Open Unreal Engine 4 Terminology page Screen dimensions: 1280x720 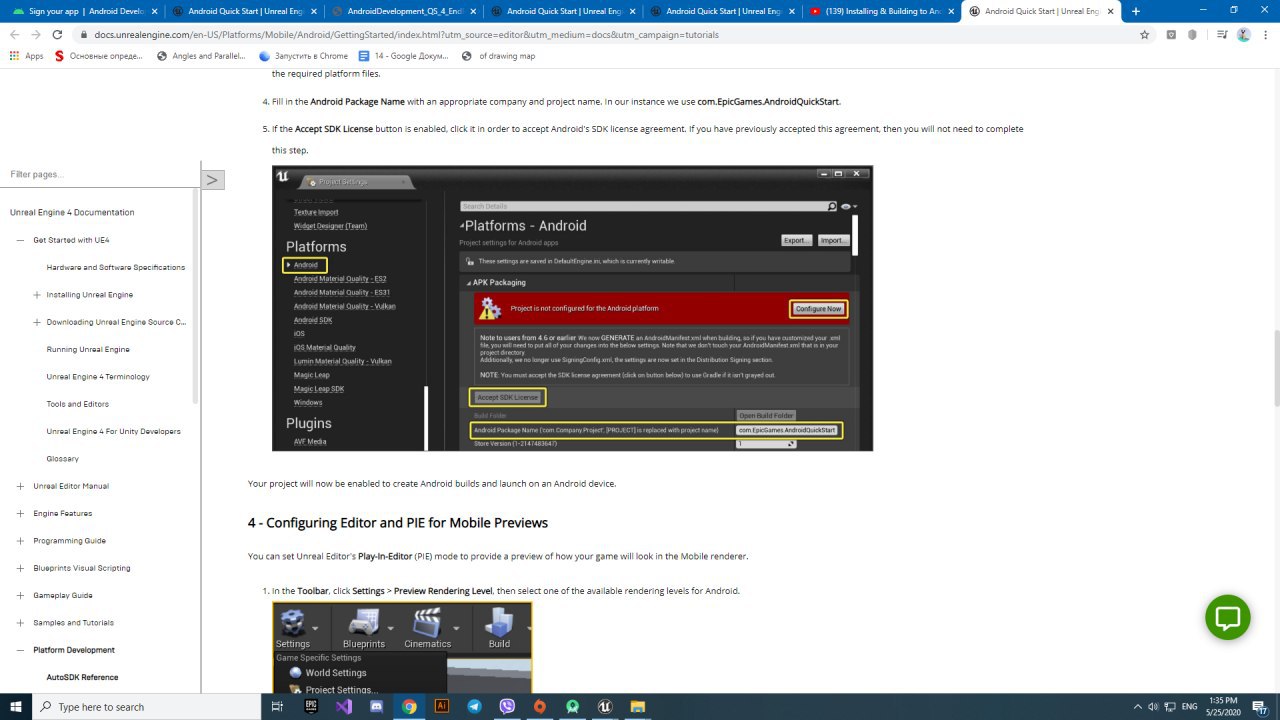click(x=98, y=377)
